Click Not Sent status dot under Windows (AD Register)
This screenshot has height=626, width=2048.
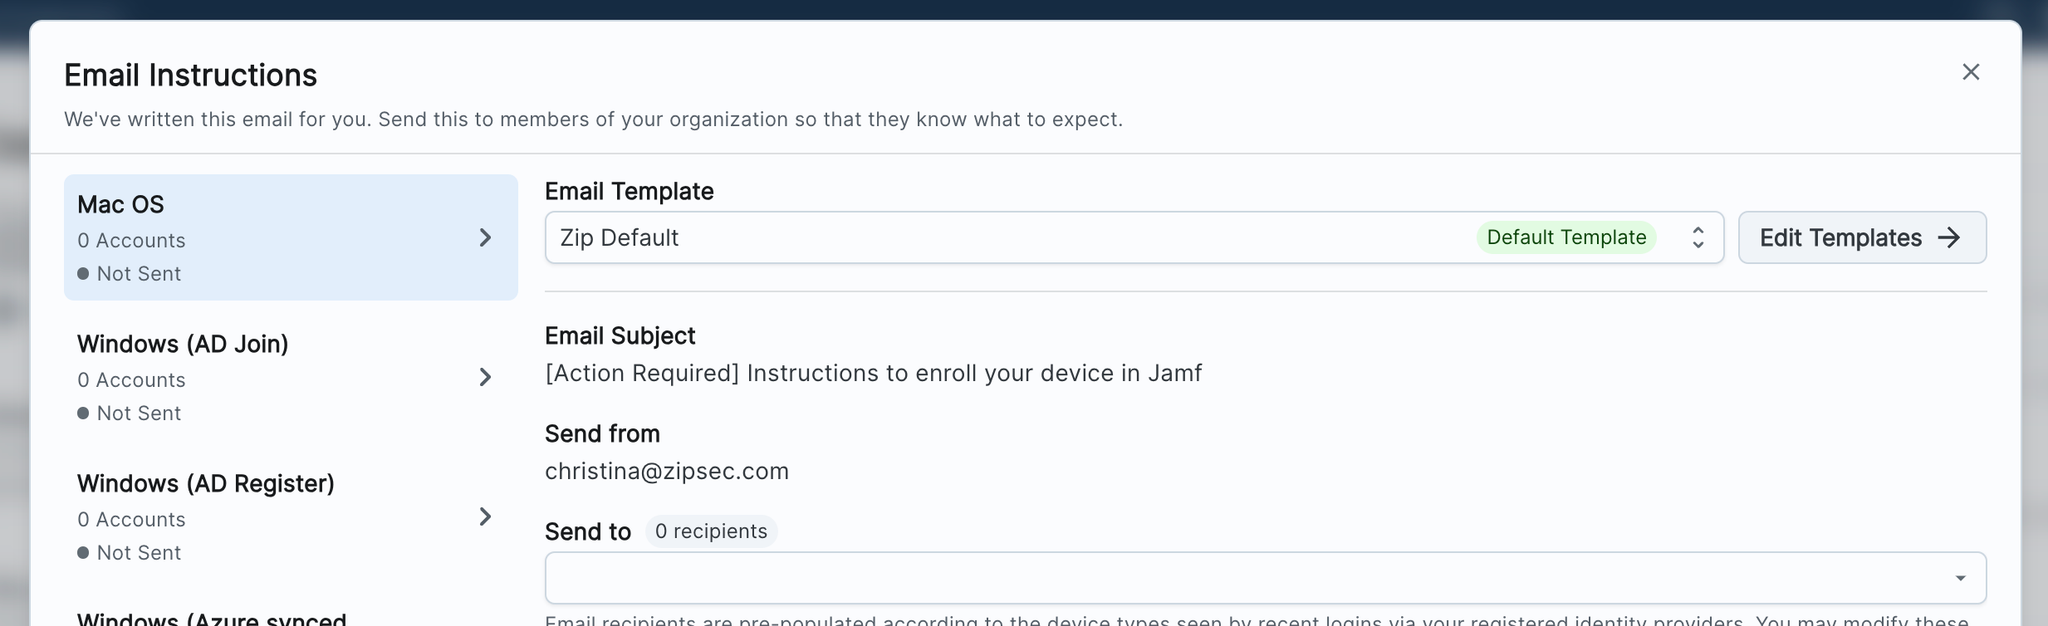83,553
